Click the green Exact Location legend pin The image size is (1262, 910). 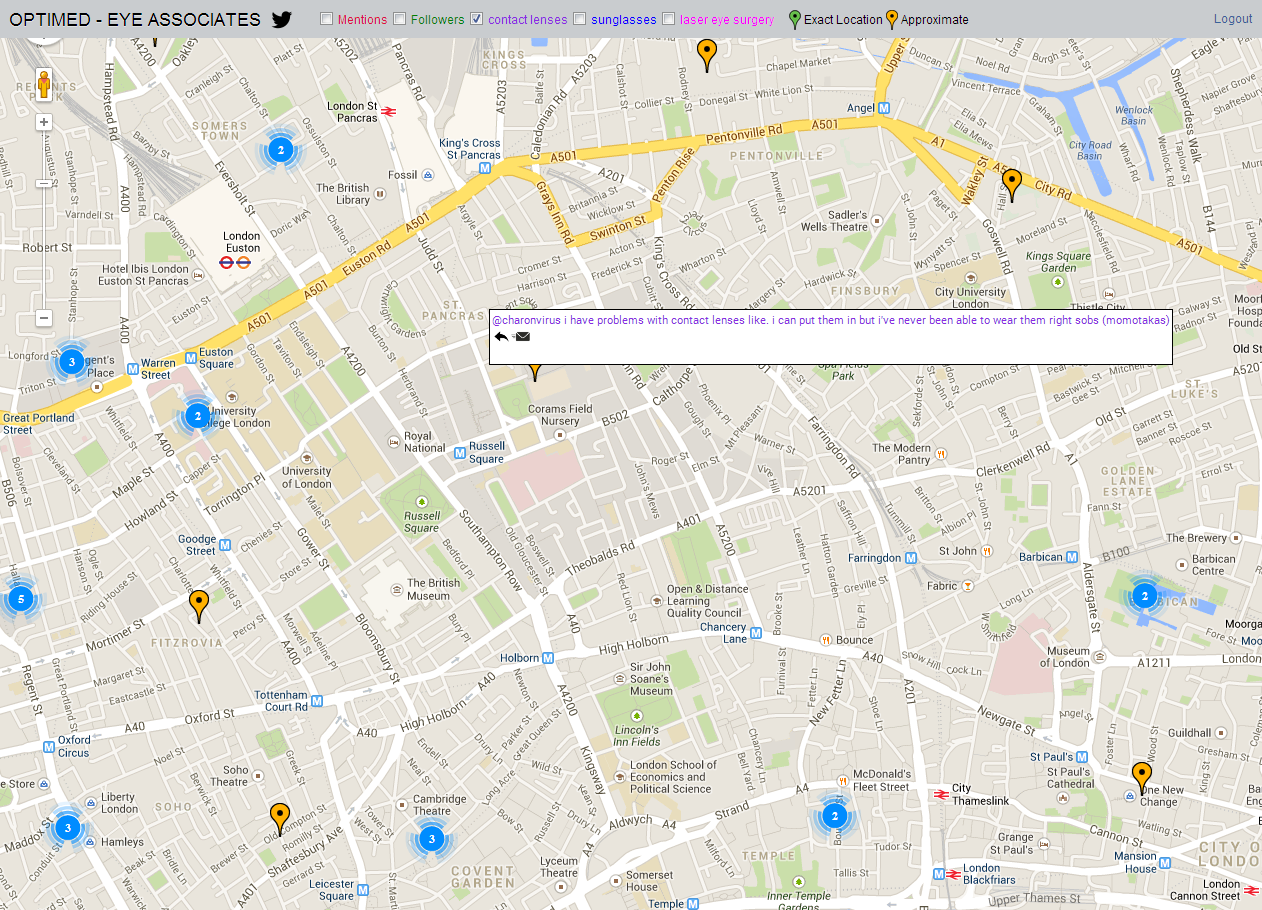tap(795, 19)
